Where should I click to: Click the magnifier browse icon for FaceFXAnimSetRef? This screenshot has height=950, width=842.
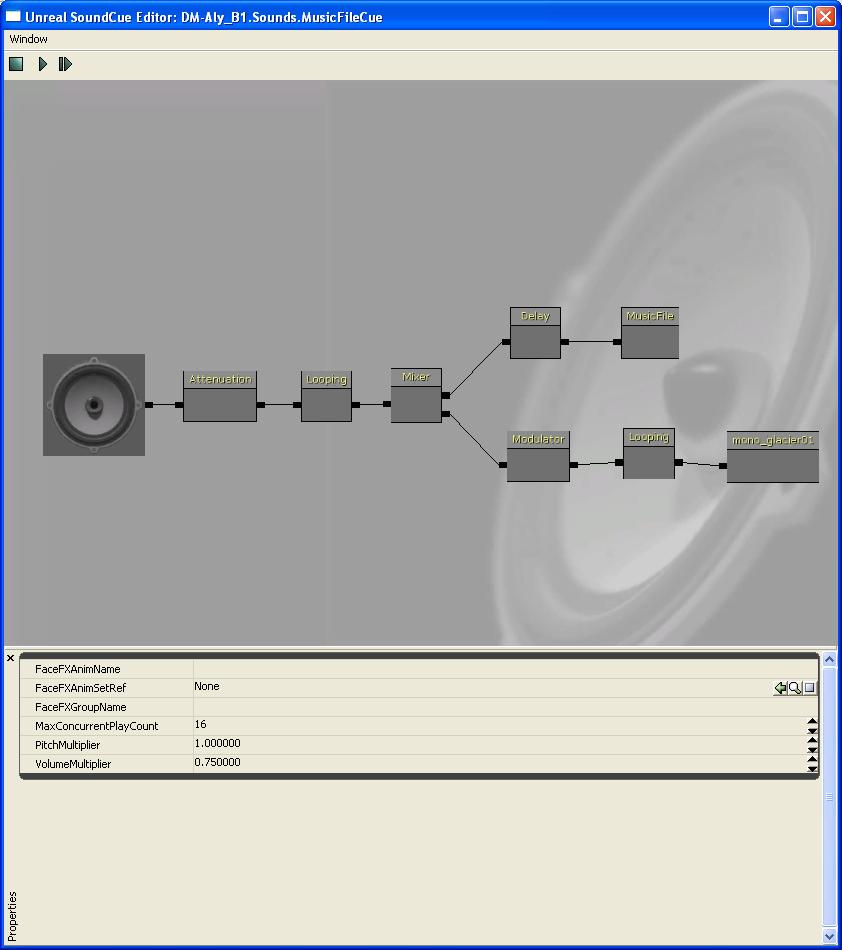795,688
